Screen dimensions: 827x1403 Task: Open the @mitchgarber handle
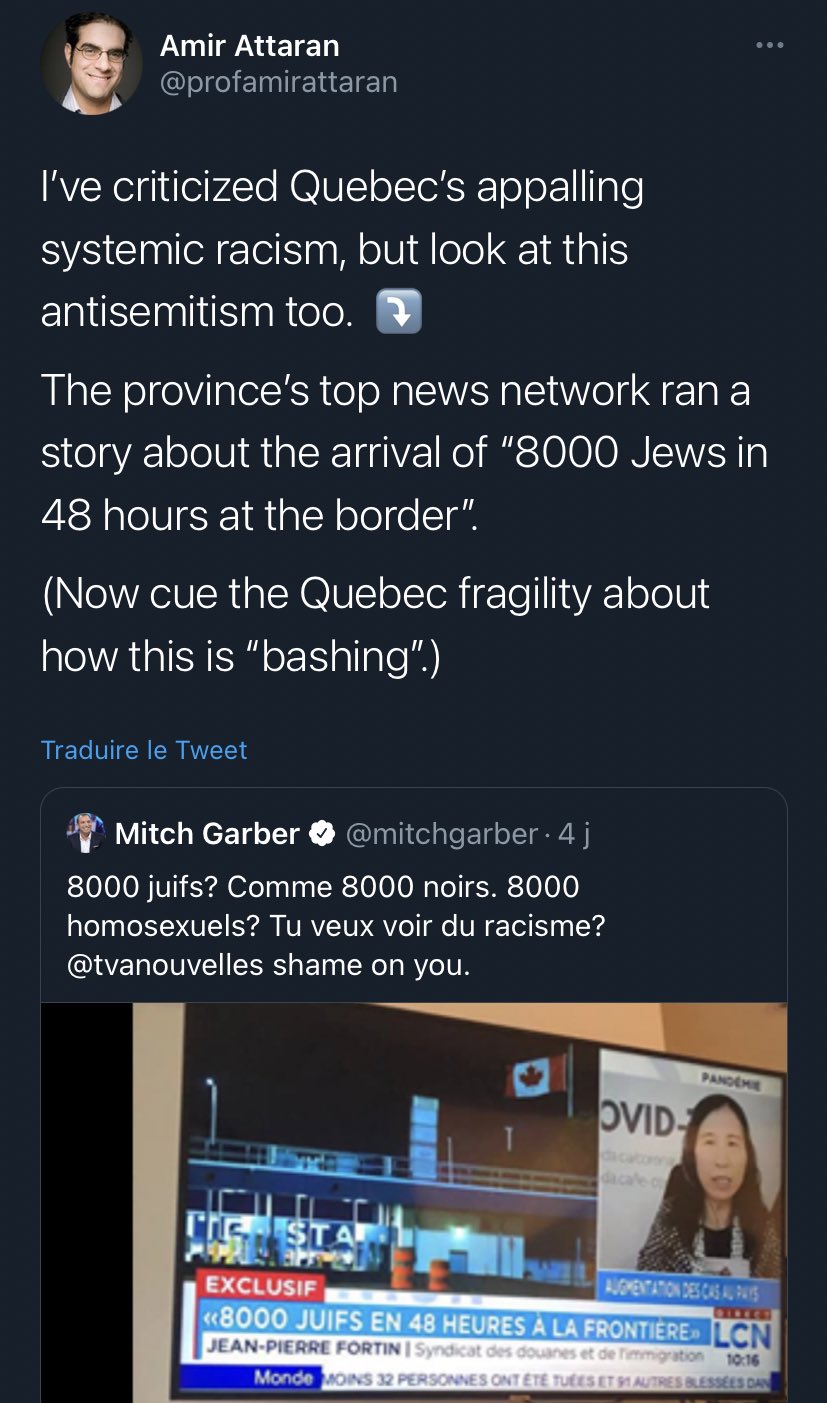[x=441, y=833]
